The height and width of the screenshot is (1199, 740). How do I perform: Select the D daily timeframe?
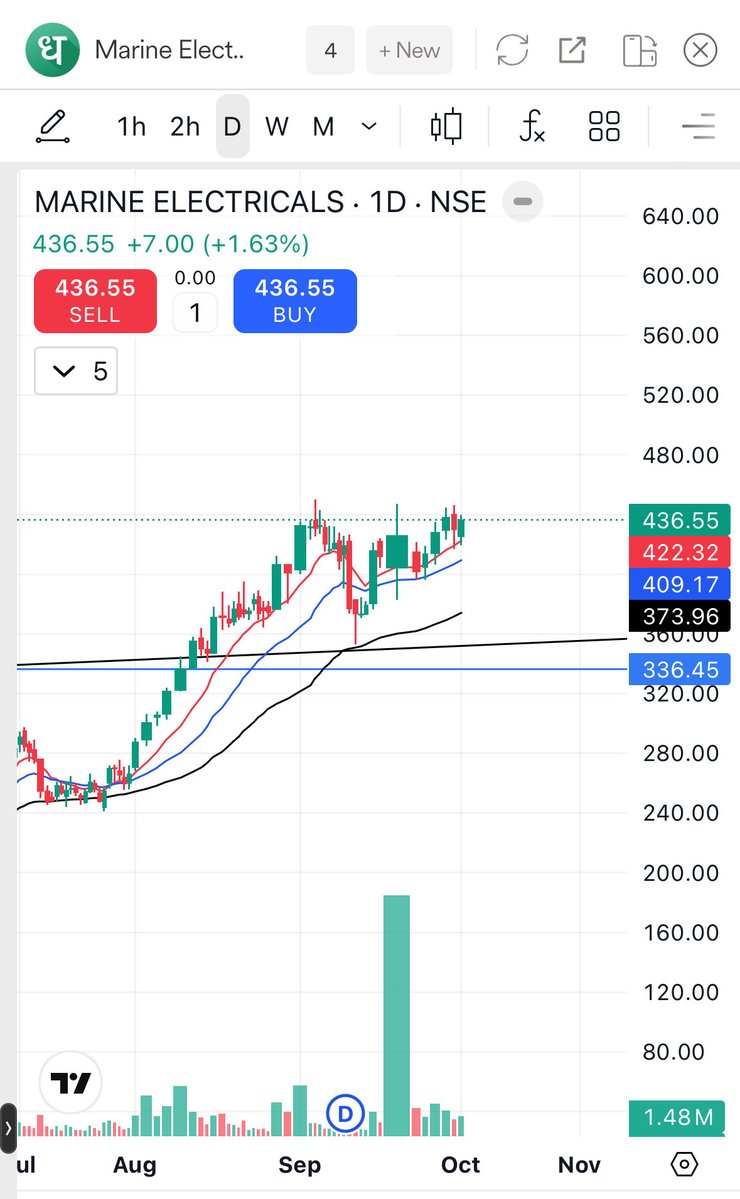(x=232, y=126)
